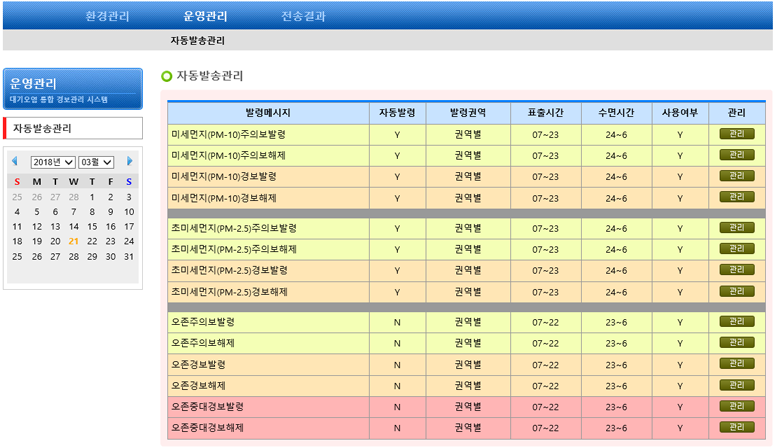Click the 초미세먼지(PM-2.5)경보해제 message cell
The width and height of the screenshot is (775, 448).
tap(268, 292)
